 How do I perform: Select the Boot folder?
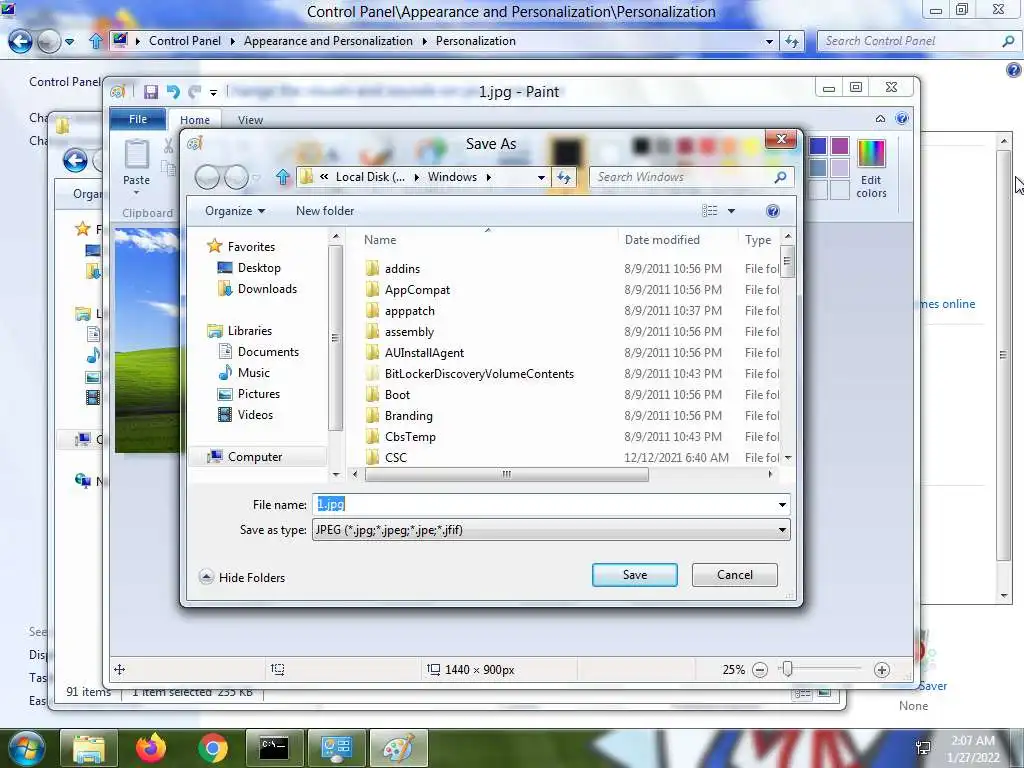(397, 394)
